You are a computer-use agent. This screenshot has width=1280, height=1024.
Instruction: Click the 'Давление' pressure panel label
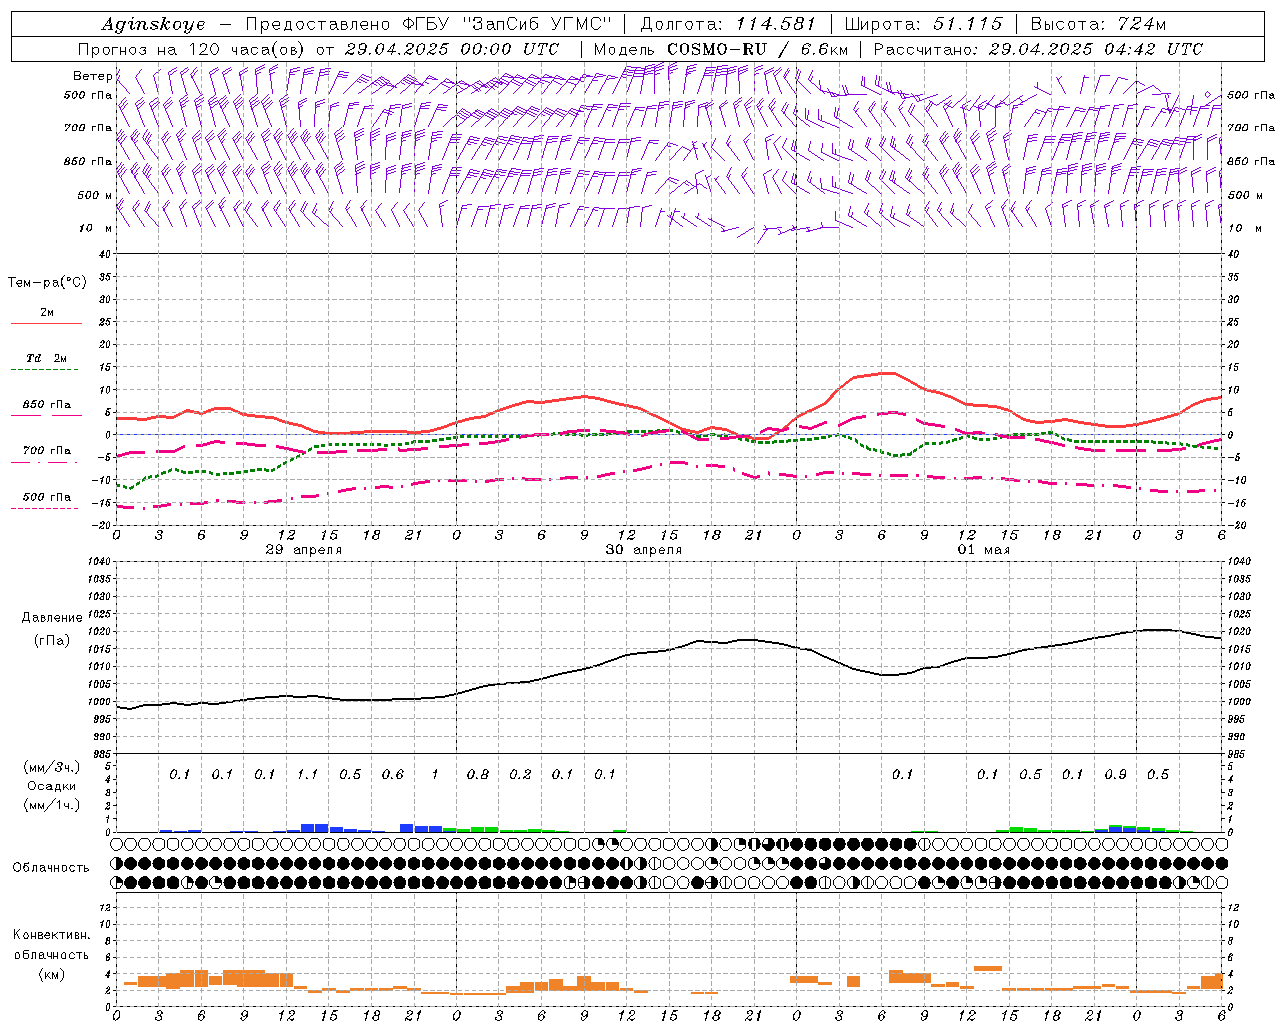point(51,618)
